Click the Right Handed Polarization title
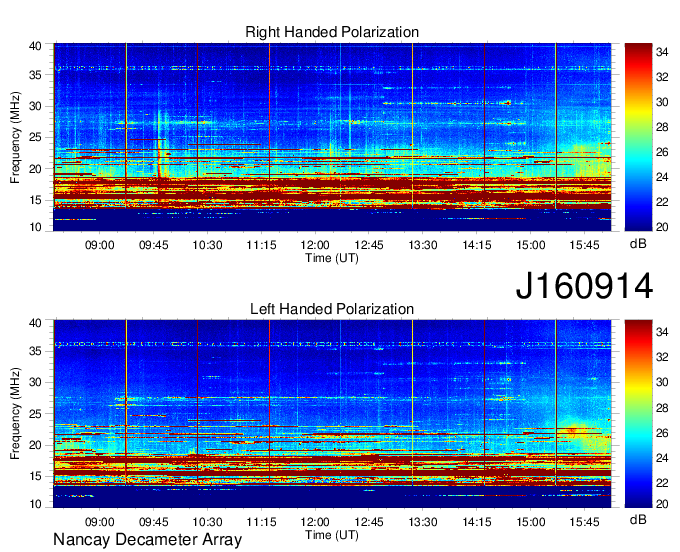Screen dimensions: 680x552 pyautogui.click(x=332, y=32)
